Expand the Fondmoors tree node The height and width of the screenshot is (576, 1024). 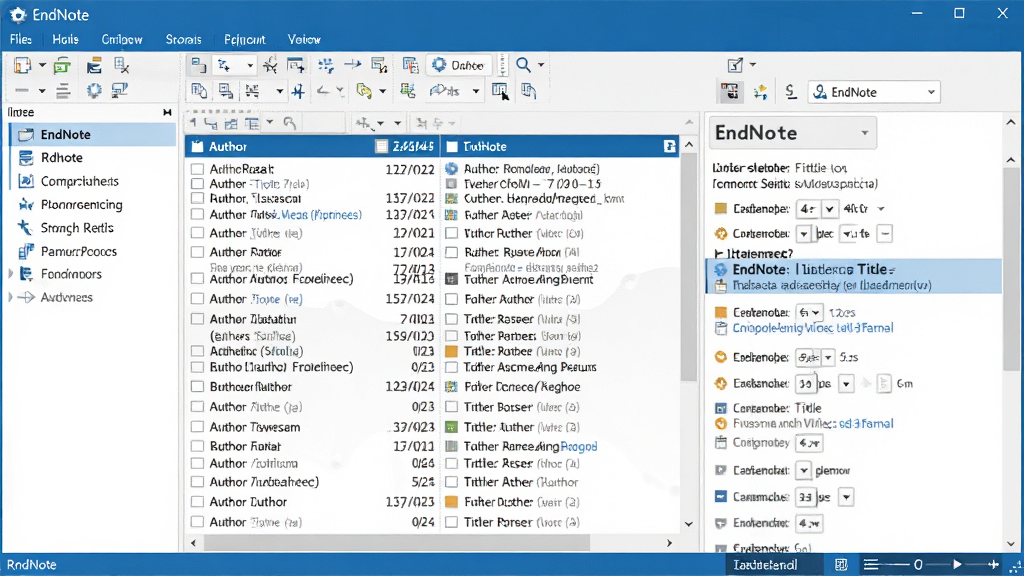pyautogui.click(x=10, y=274)
